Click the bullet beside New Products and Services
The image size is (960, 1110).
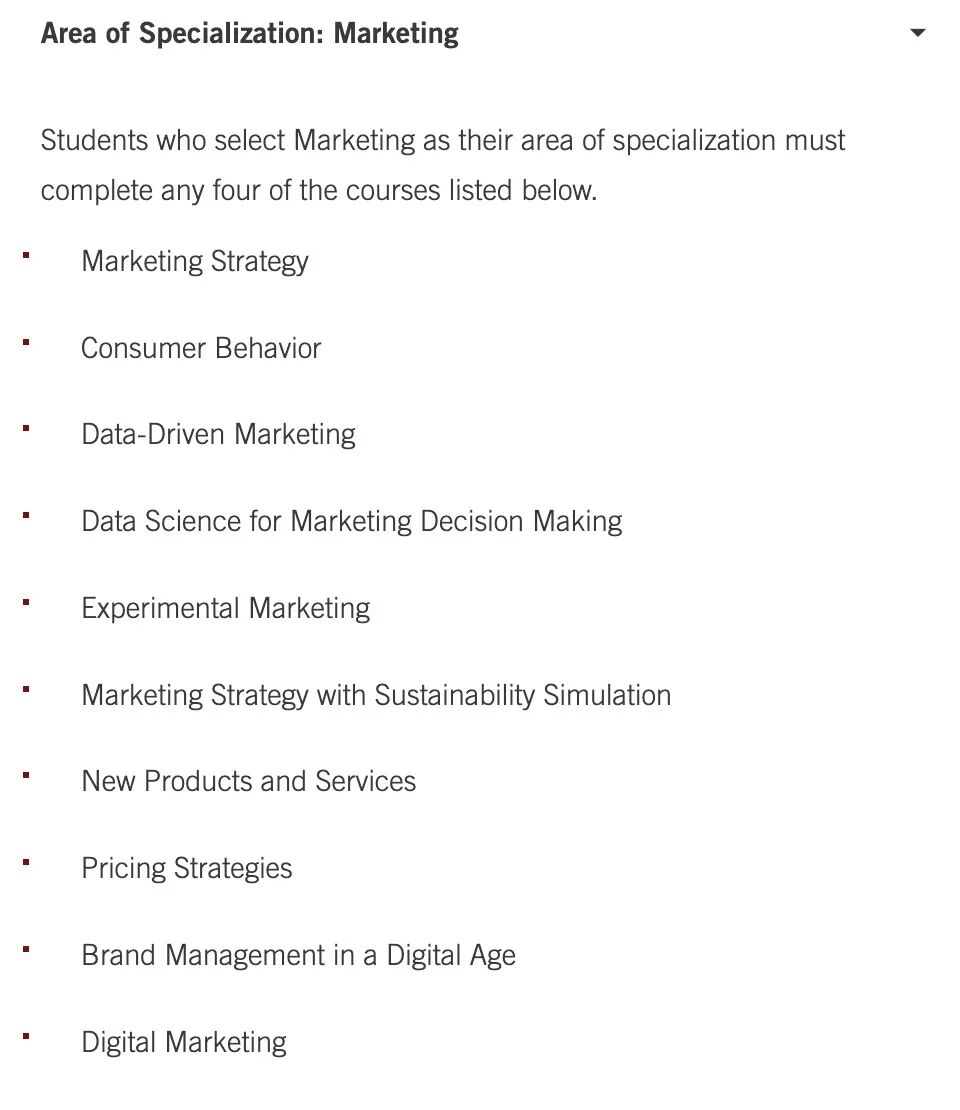pyautogui.click(x=26, y=775)
